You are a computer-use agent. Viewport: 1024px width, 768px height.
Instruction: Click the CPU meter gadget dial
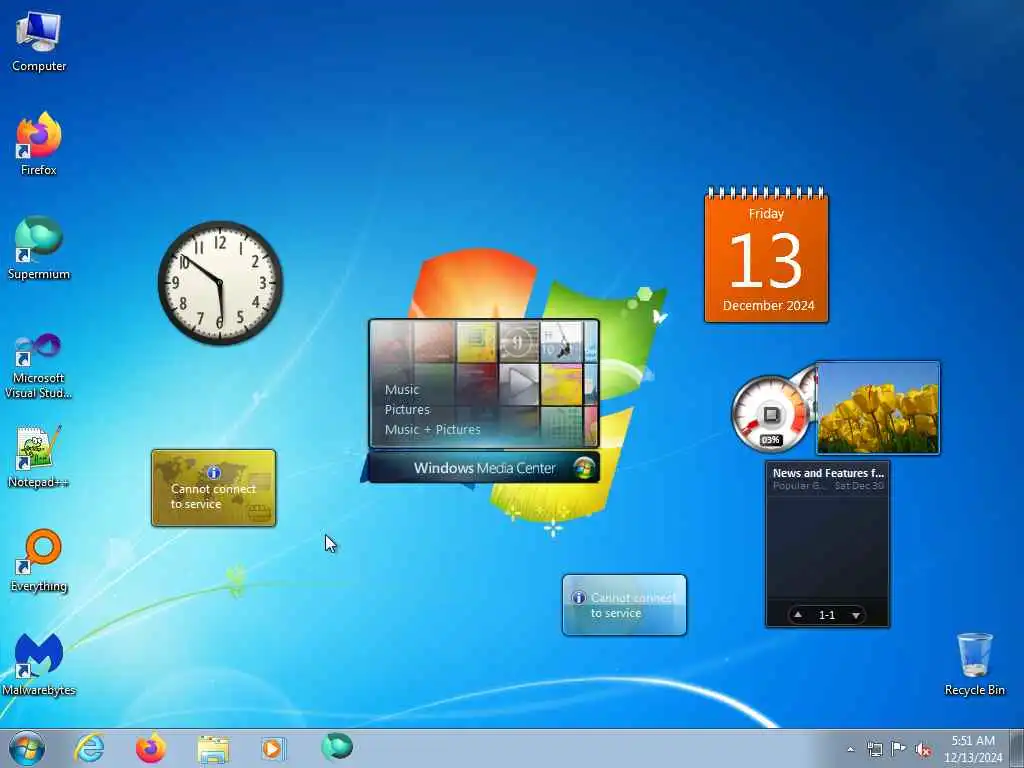[771, 414]
